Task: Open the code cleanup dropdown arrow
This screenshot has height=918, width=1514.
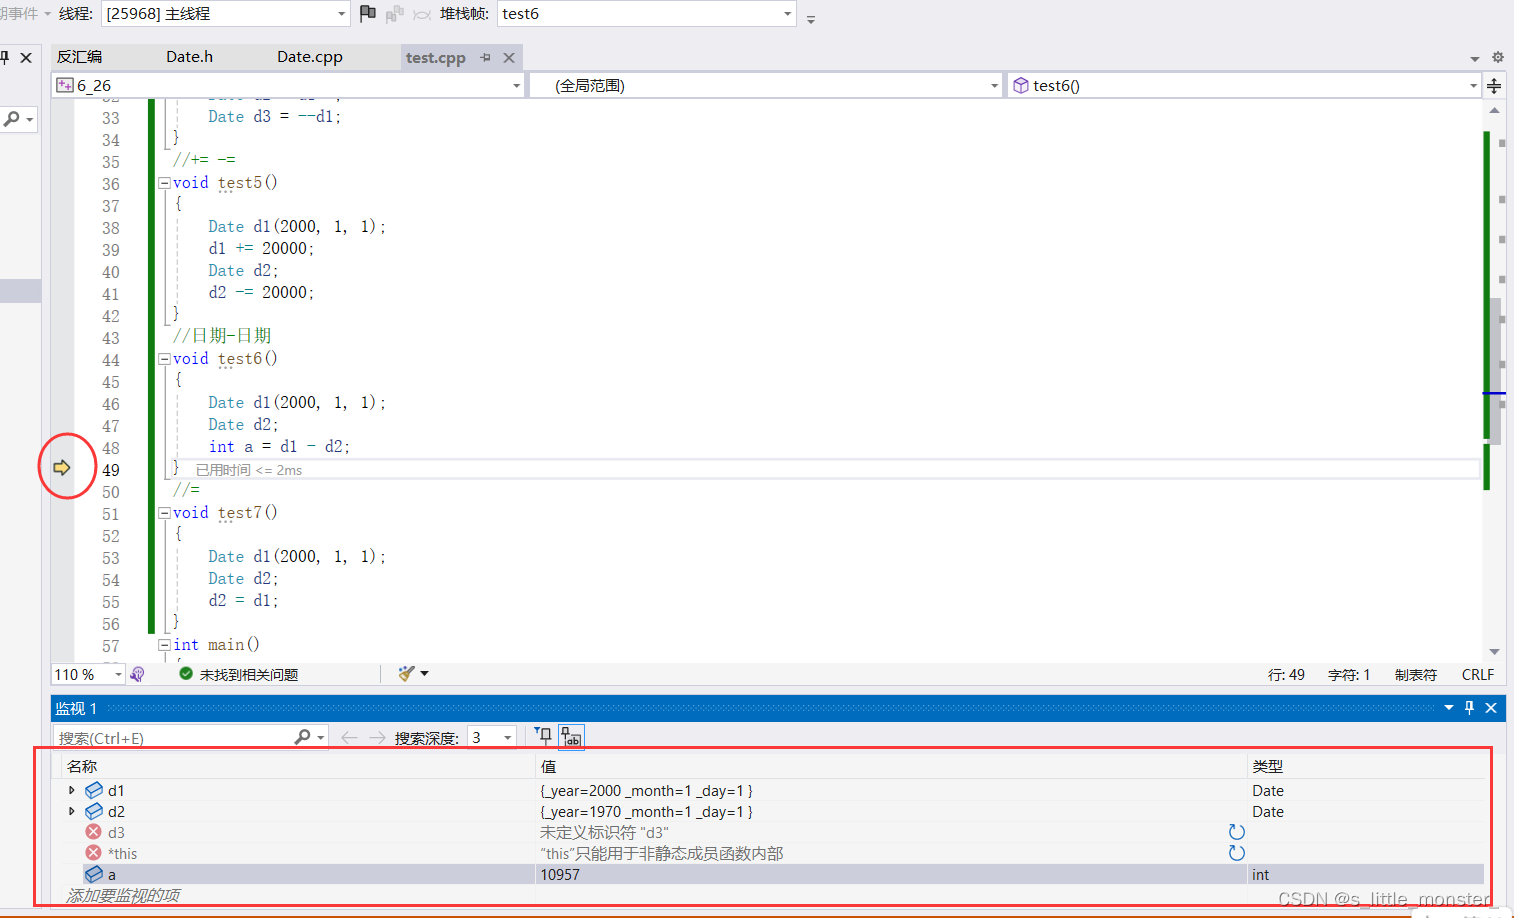Action: 425,674
